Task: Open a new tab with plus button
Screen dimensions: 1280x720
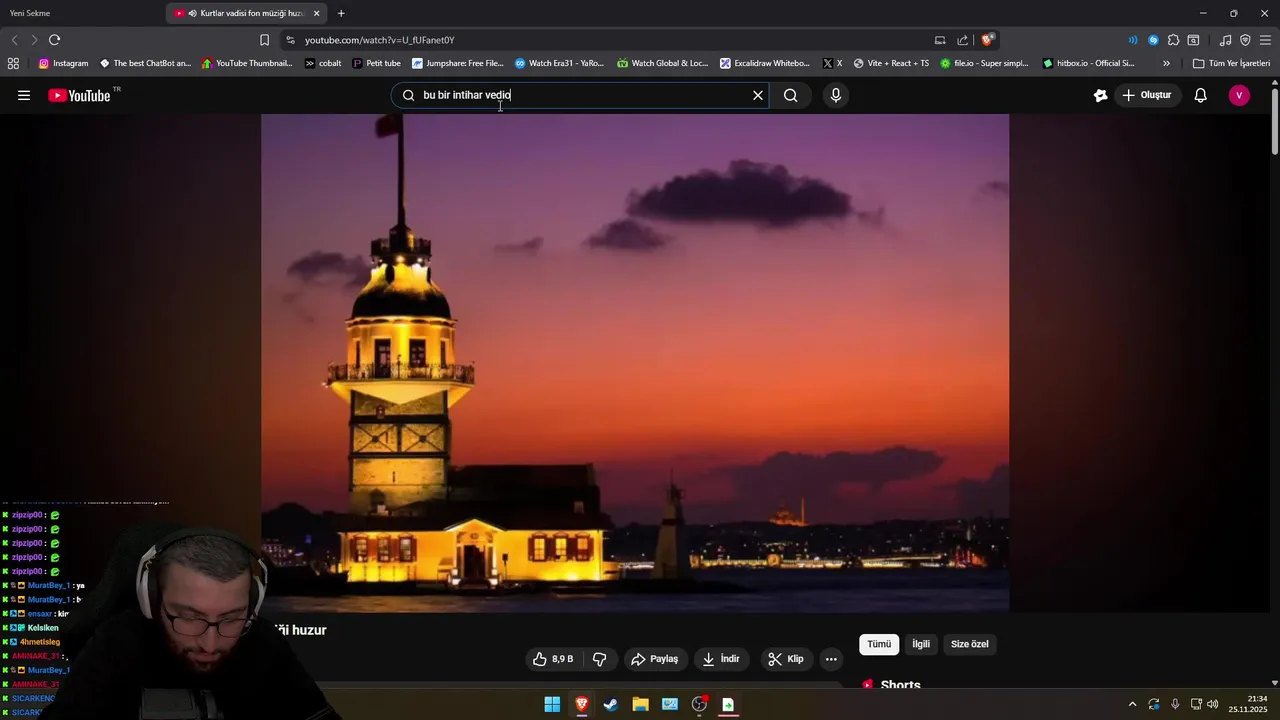Action: click(341, 13)
